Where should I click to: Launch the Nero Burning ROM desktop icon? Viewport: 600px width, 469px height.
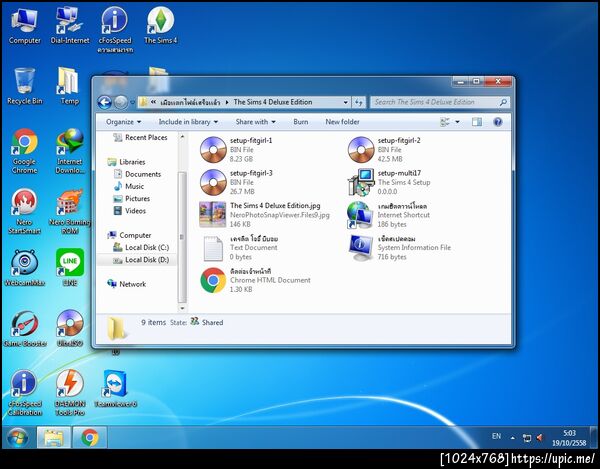pyautogui.click(x=70, y=212)
